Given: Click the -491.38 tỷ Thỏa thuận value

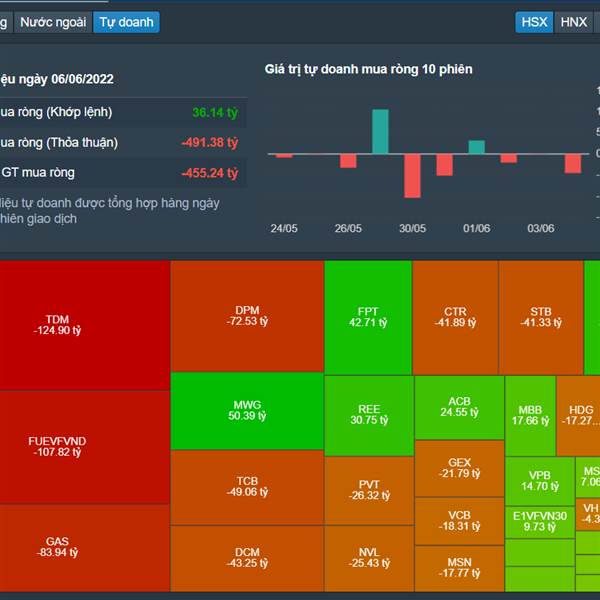Looking at the screenshot, I should (x=210, y=143).
